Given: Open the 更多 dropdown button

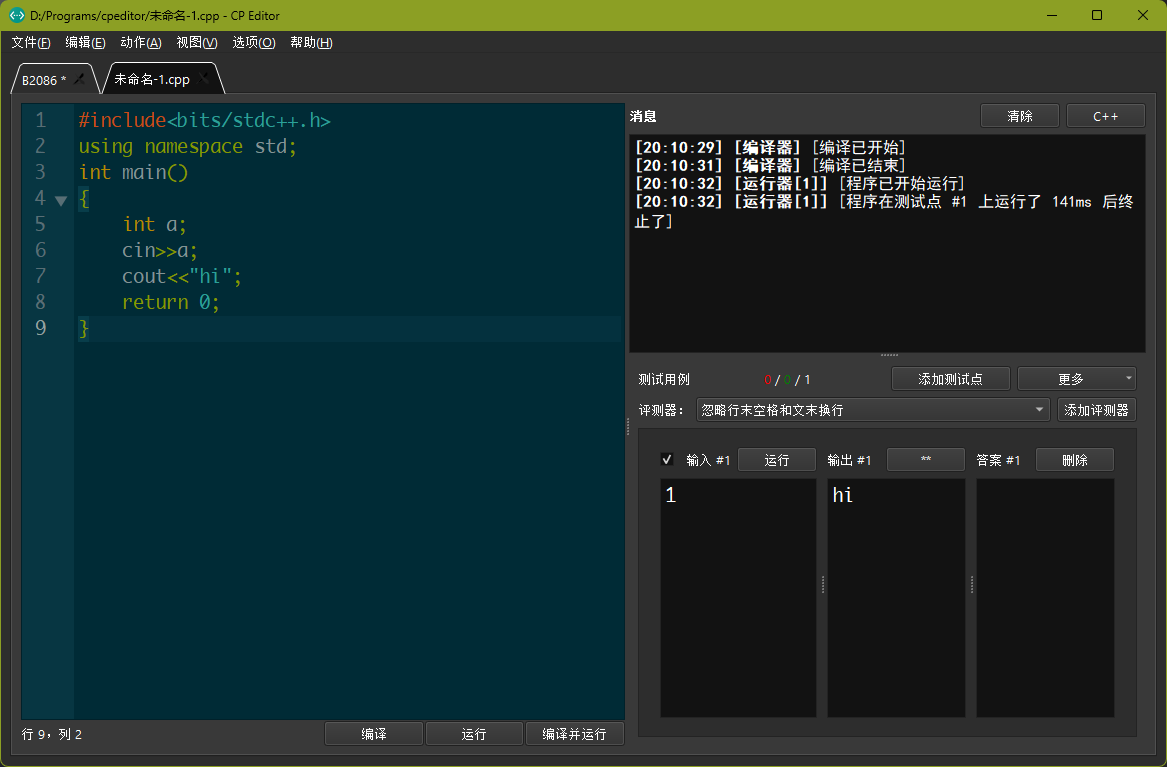Looking at the screenshot, I should tap(1076, 379).
